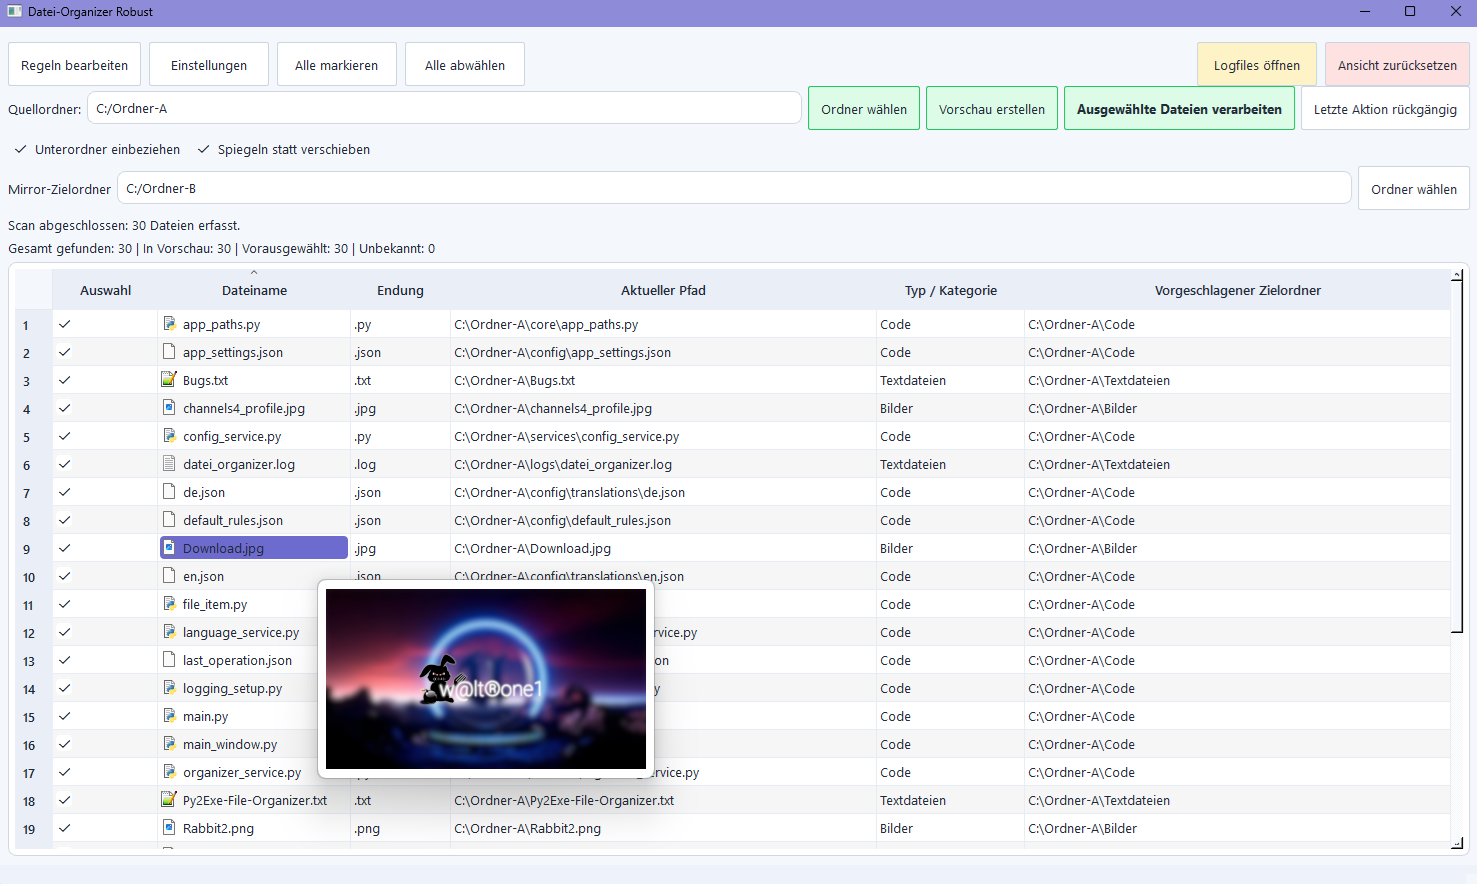Viewport: 1477px width, 884px height.
Task: Open the 'Regeln bearbeiten' dialog
Action: [74, 65]
